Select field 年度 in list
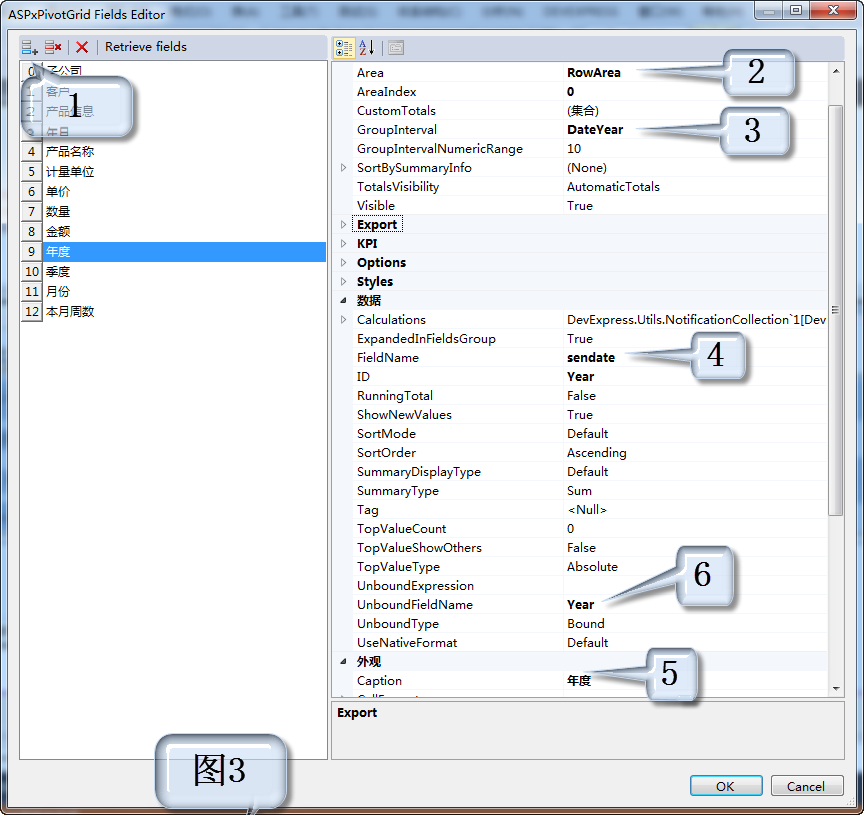 click(x=173, y=252)
